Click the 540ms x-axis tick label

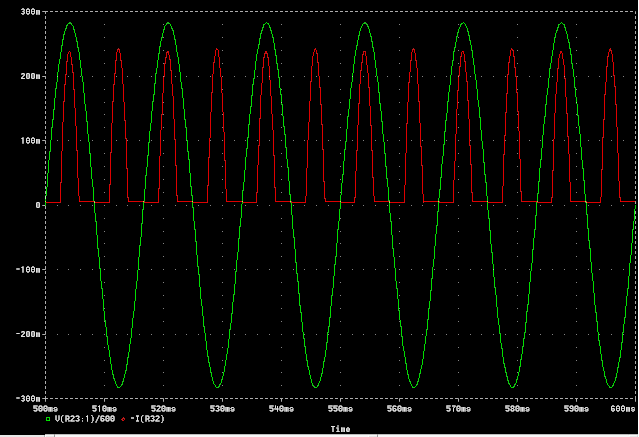coord(282,409)
